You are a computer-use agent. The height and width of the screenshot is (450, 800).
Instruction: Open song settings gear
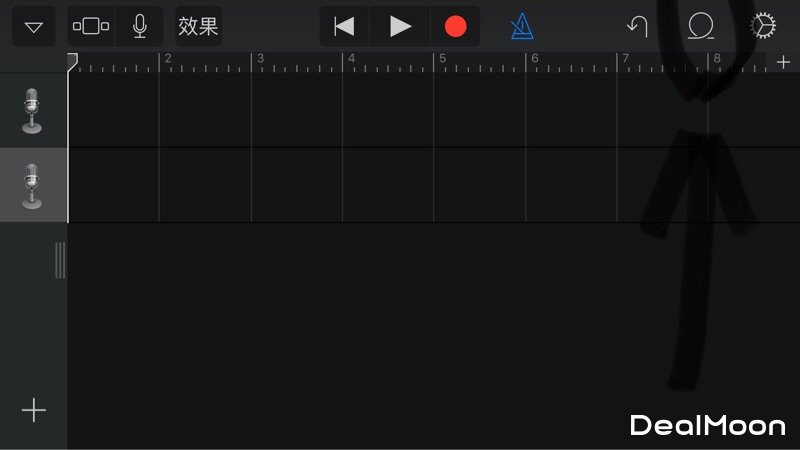point(763,26)
